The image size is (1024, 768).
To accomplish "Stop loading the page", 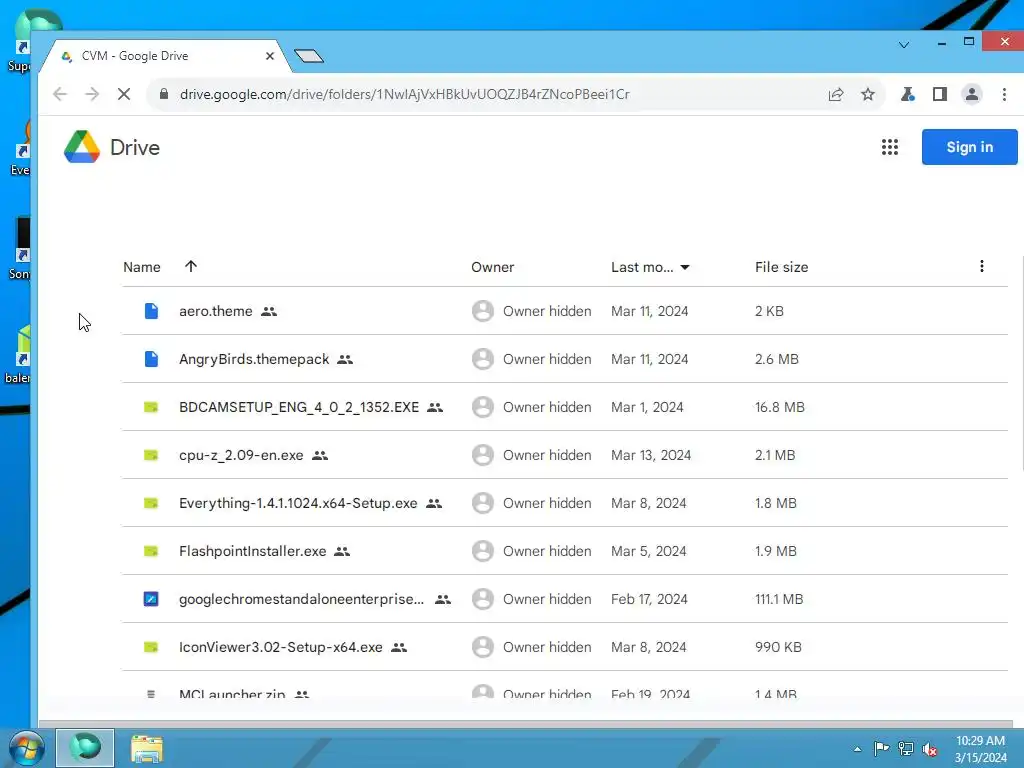I will click(123, 94).
